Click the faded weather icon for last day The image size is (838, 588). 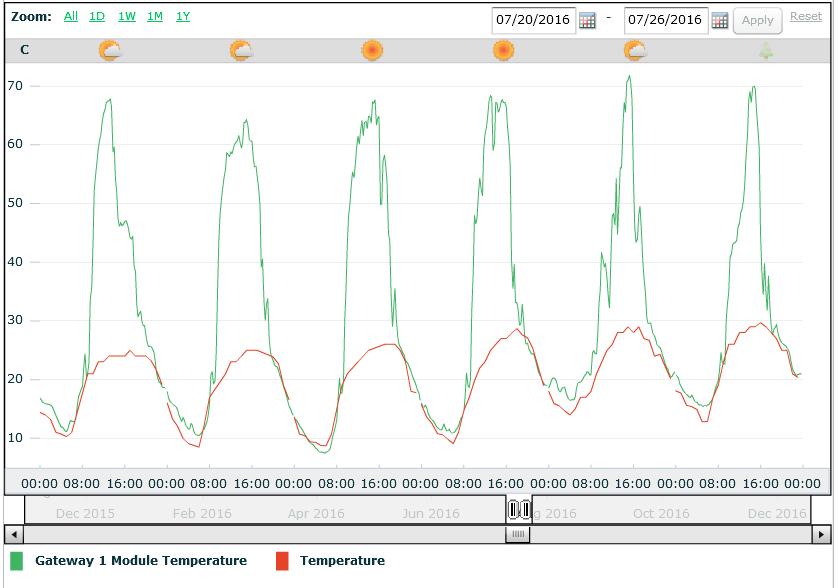coord(766,51)
